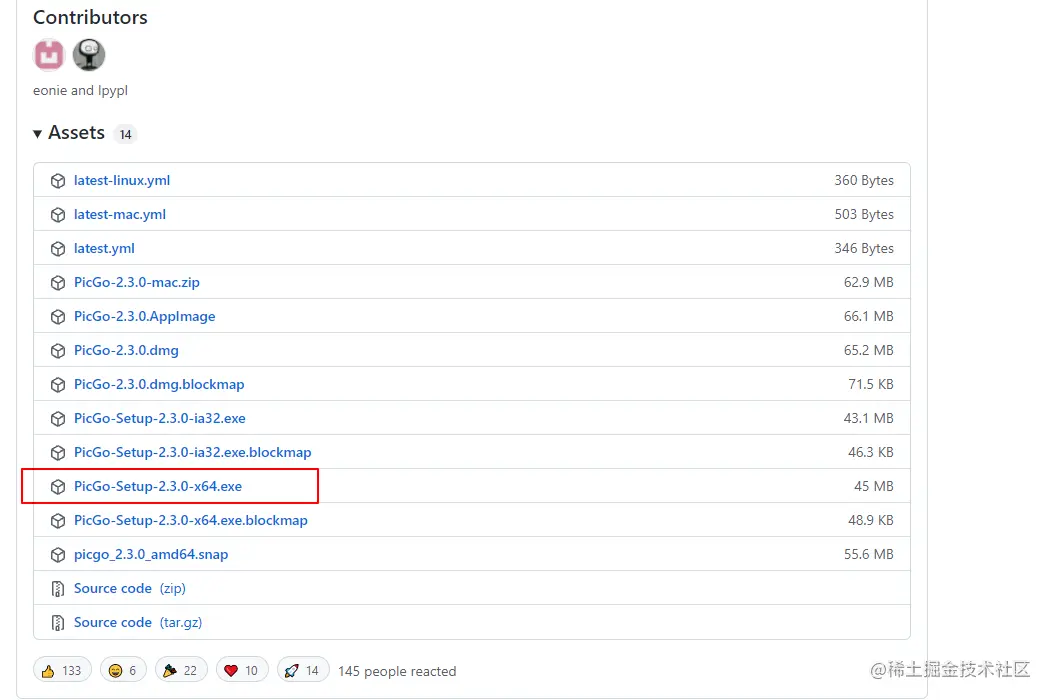Click package icon beside latest.yml
Viewport: 1051px width, 700px height.
pyautogui.click(x=58, y=249)
